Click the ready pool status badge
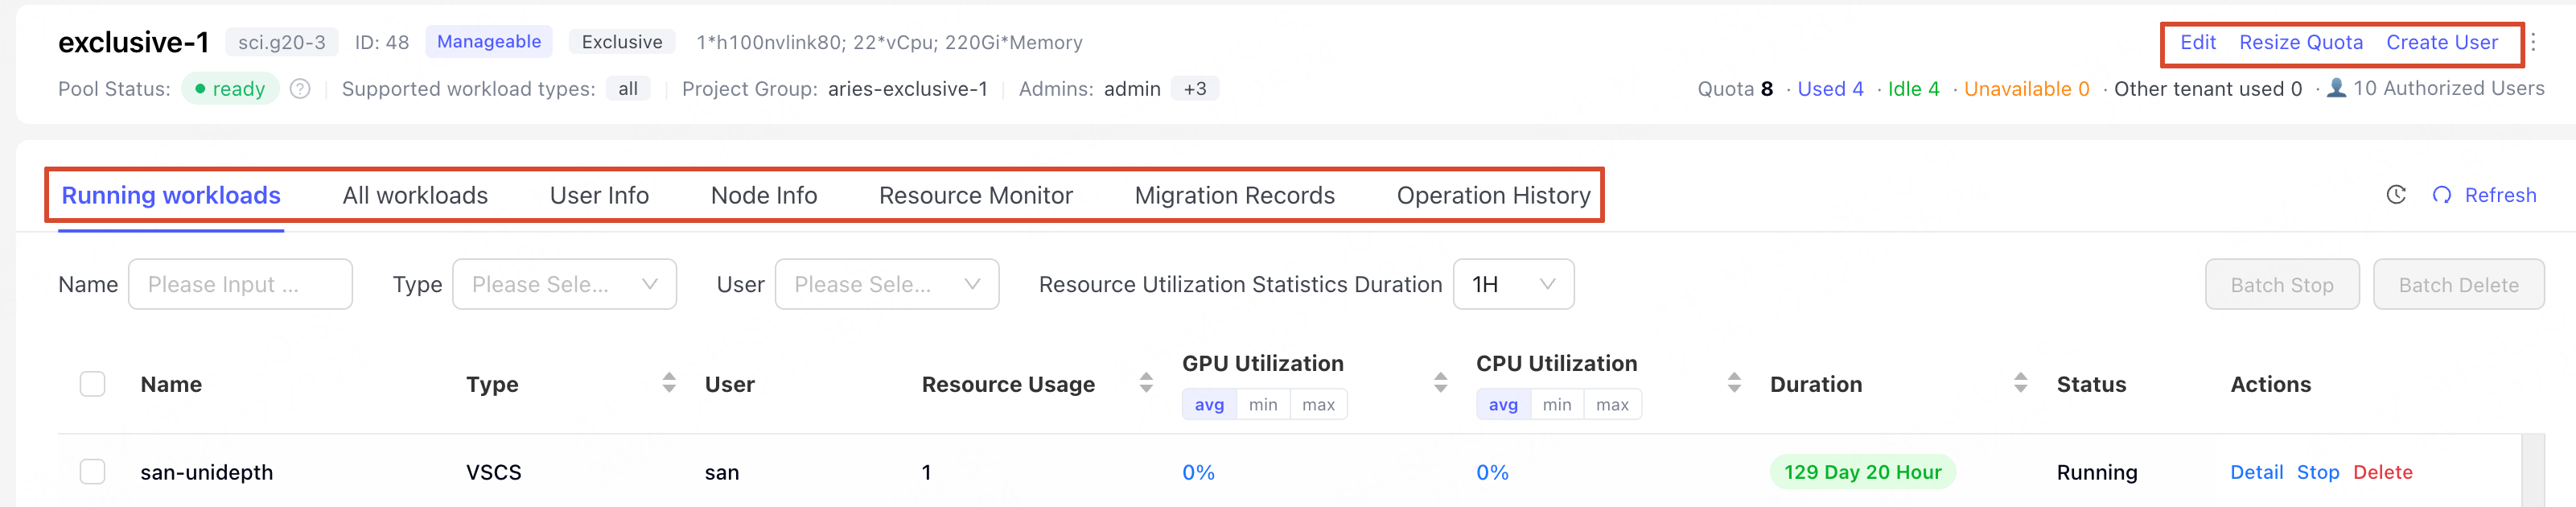The width and height of the screenshot is (2576, 507). click(230, 89)
